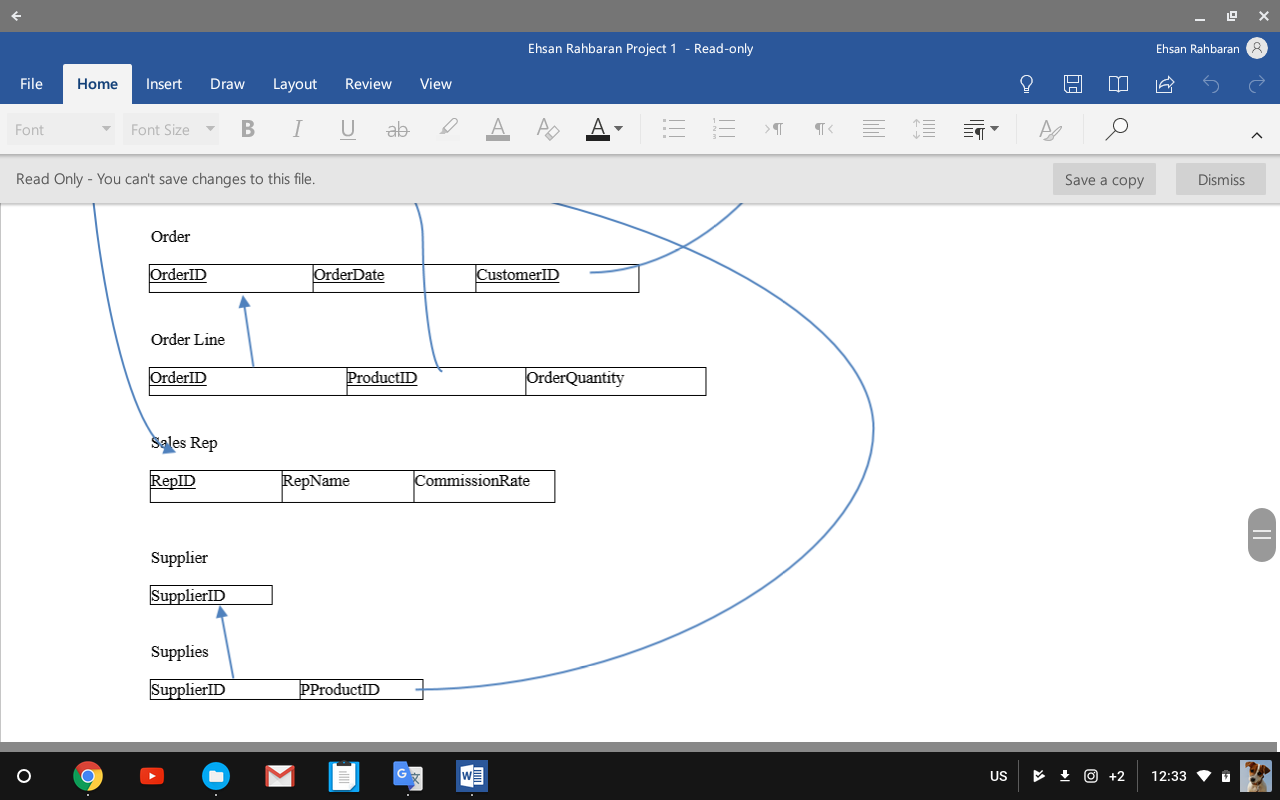Toggle Italic formatting
The image size is (1280, 800).
(297, 129)
